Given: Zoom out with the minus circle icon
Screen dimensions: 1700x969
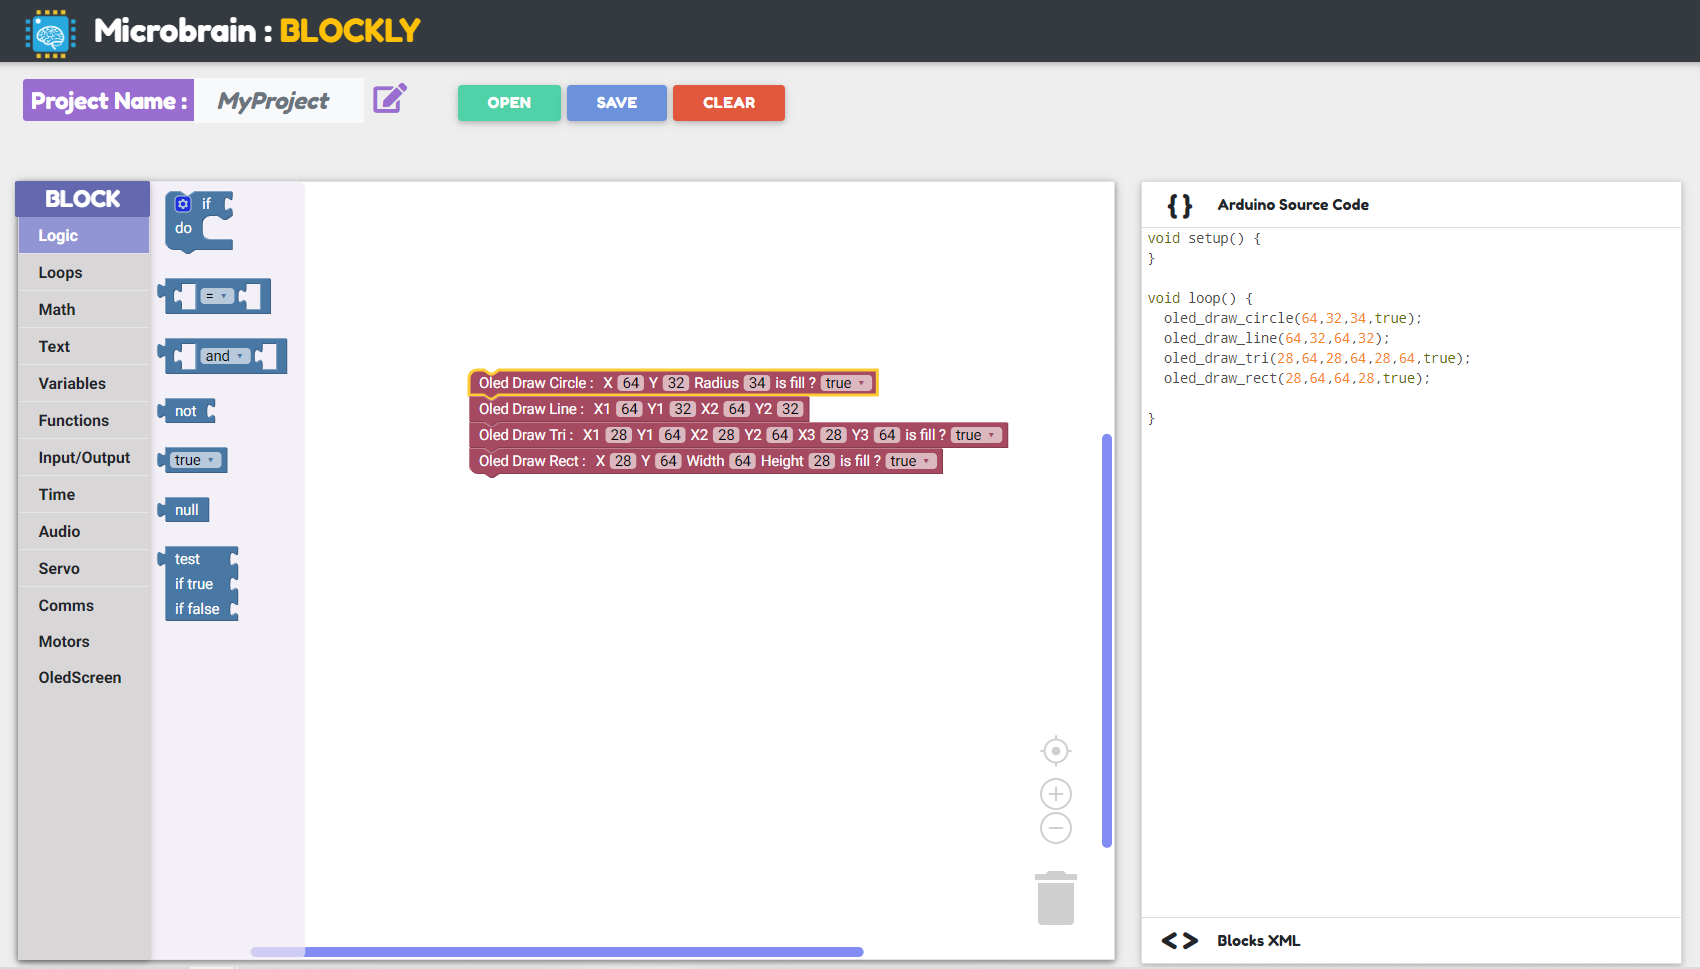Looking at the screenshot, I should 1055,828.
